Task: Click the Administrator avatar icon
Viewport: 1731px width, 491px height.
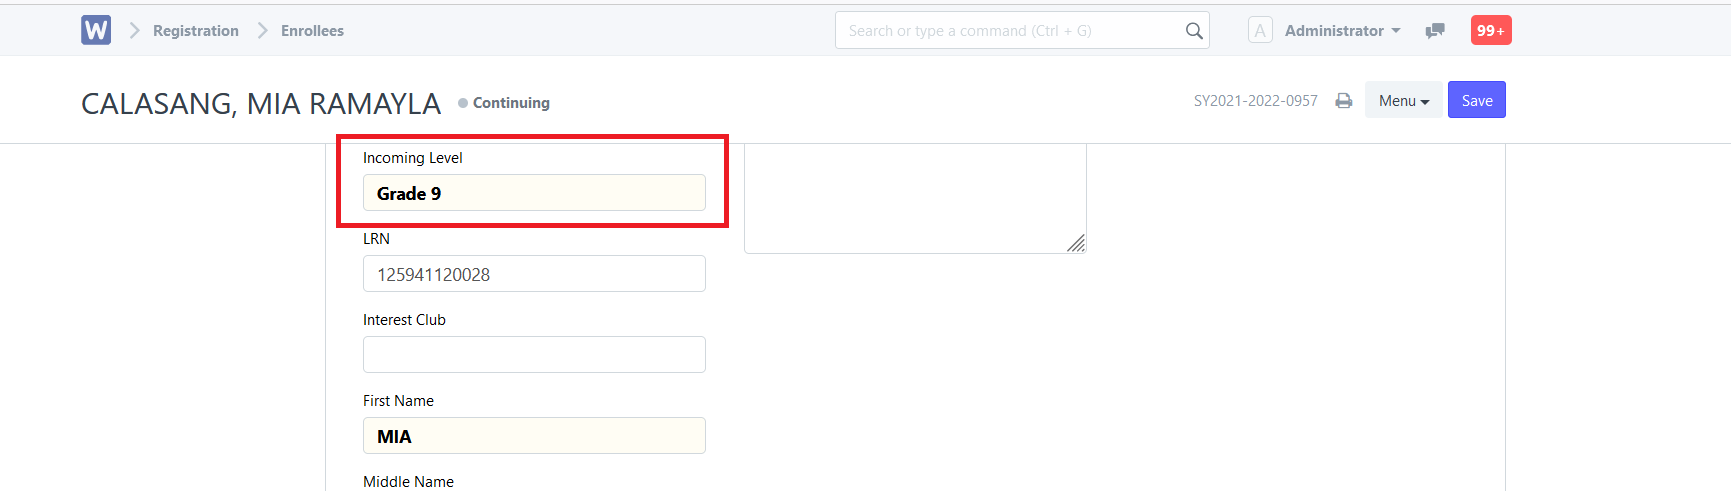Action: [x=1260, y=30]
